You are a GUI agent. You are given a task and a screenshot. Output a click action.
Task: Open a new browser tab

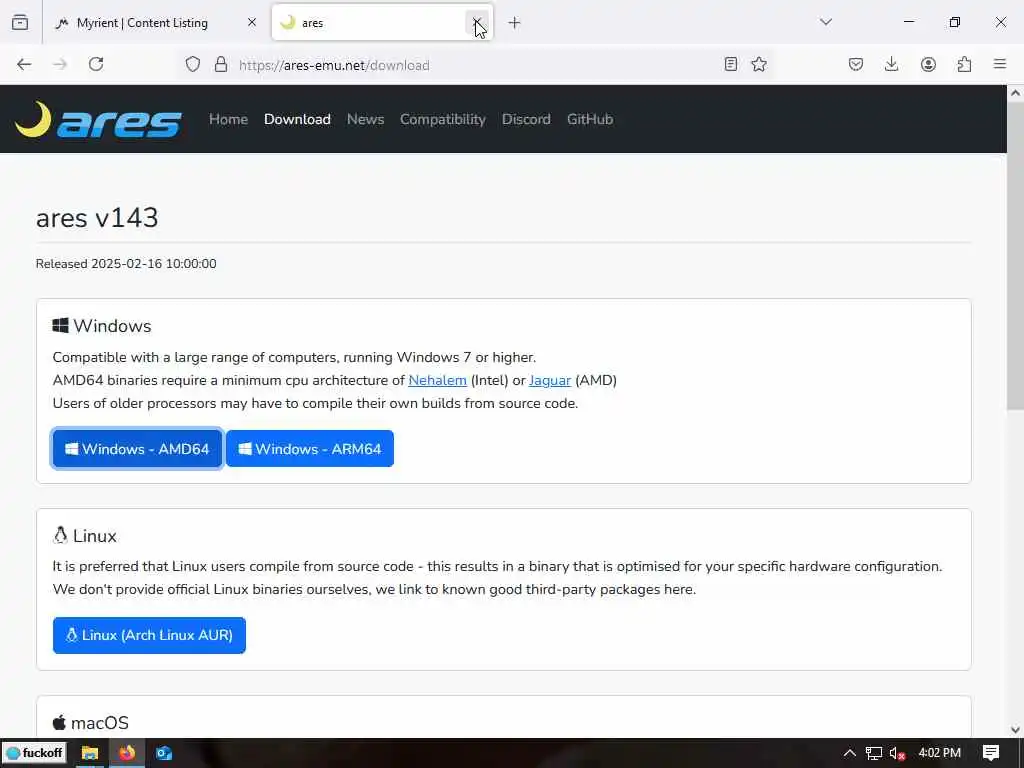(515, 23)
